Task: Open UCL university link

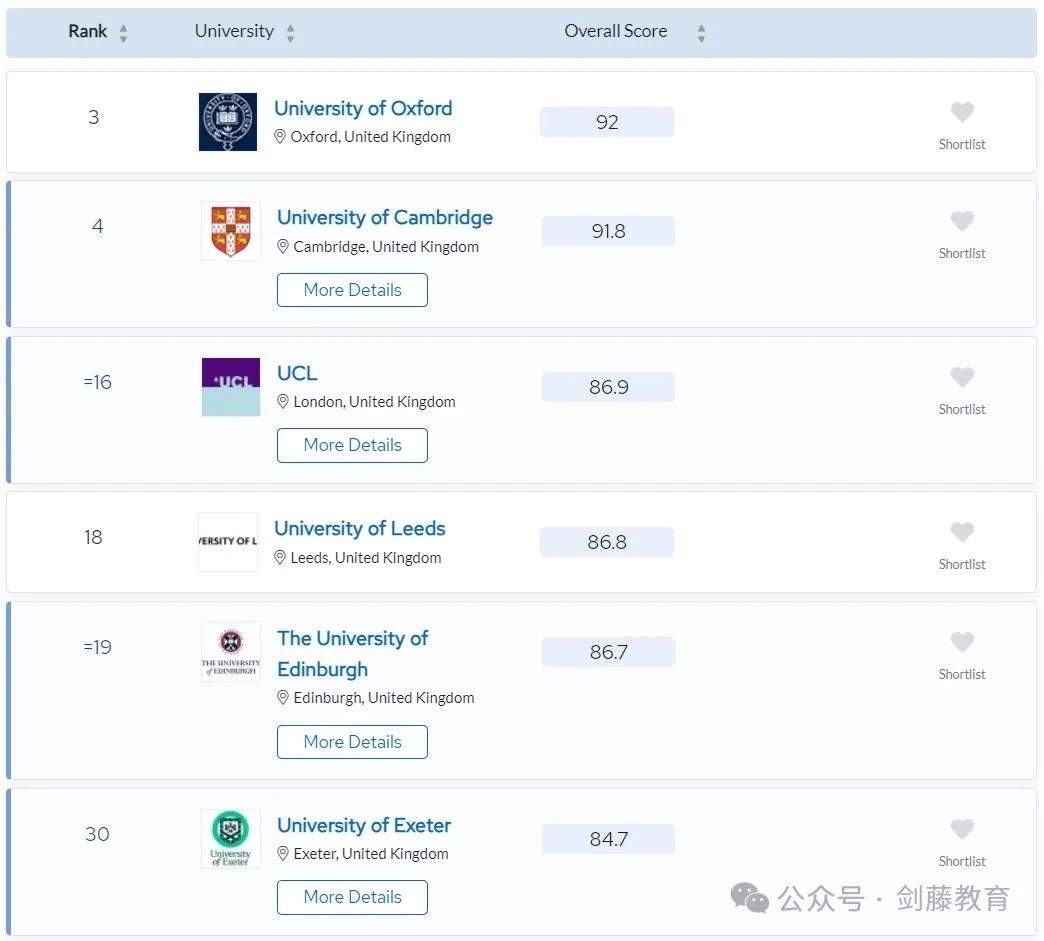Action: pyautogui.click(x=297, y=373)
